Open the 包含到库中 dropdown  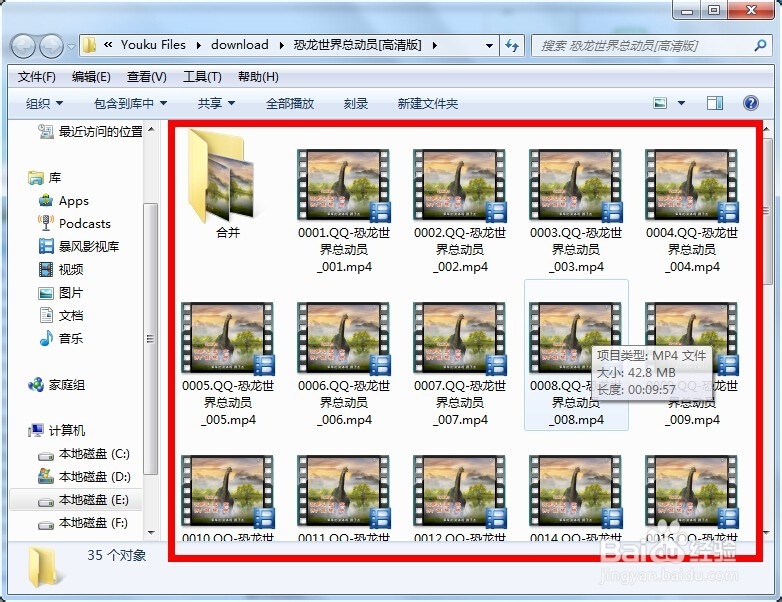tap(130, 104)
